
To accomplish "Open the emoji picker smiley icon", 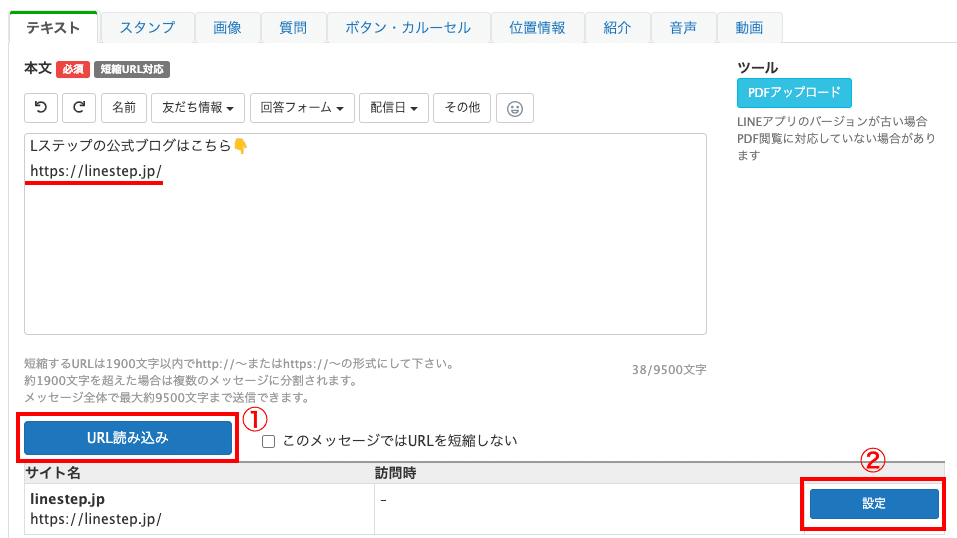I will tap(515, 108).
